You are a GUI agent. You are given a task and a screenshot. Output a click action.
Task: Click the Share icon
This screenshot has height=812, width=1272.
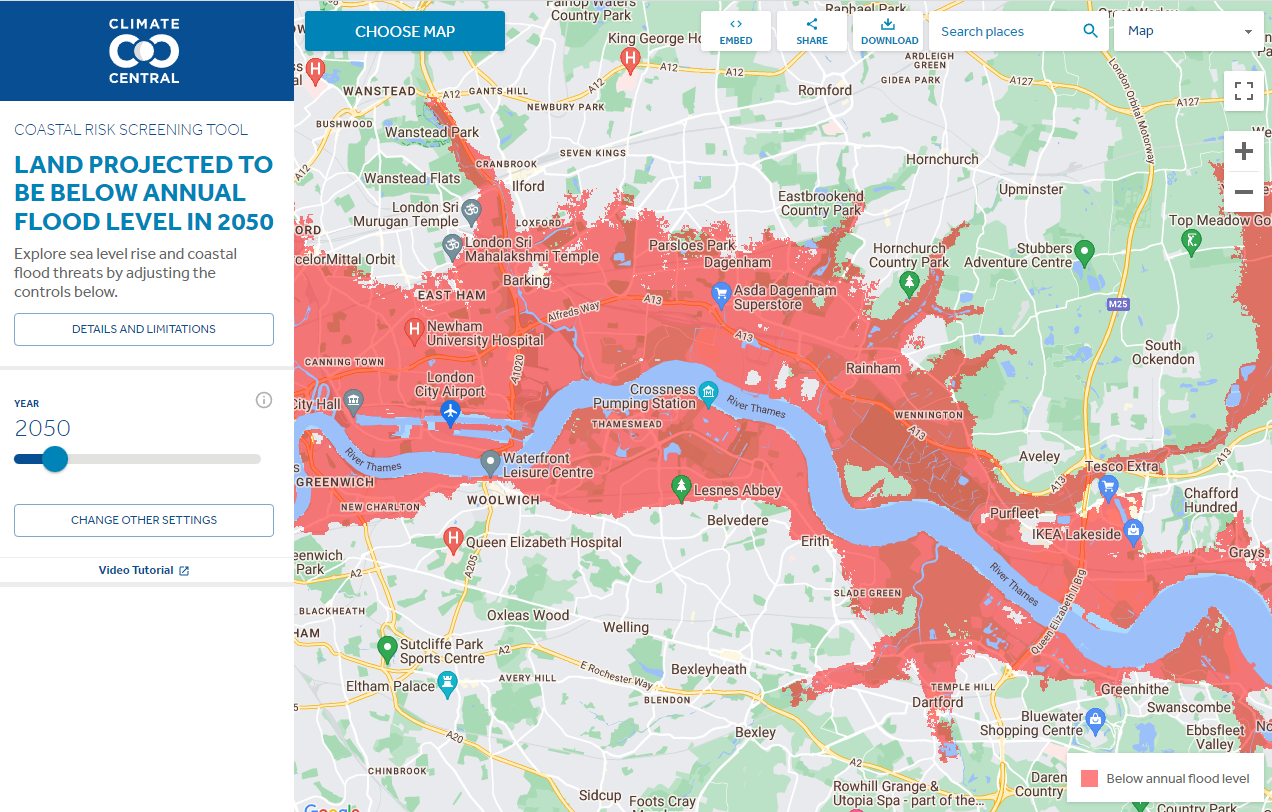pyautogui.click(x=811, y=31)
